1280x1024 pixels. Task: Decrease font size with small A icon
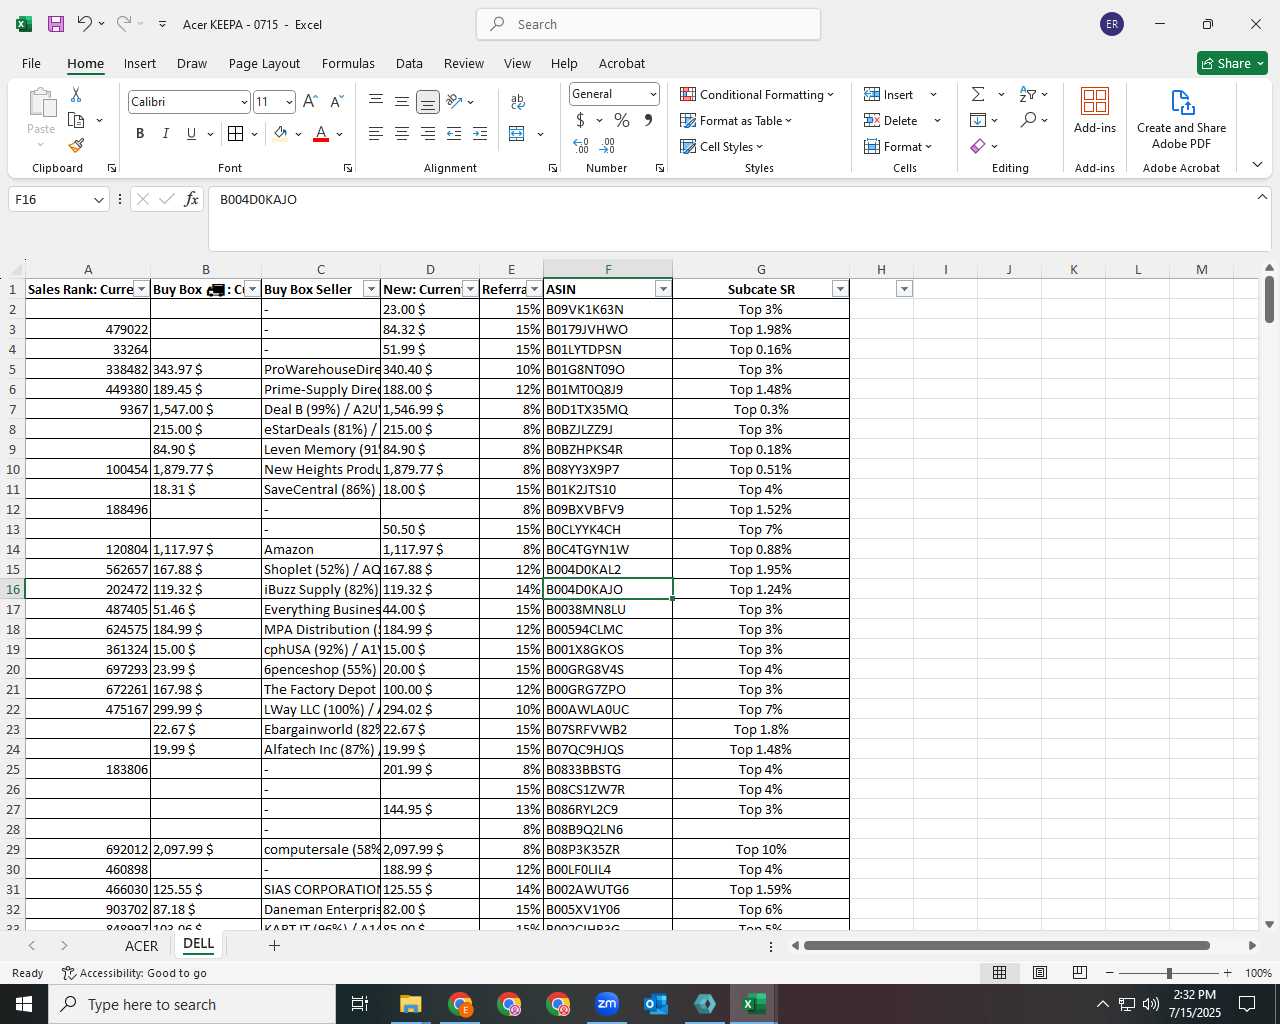point(336,102)
